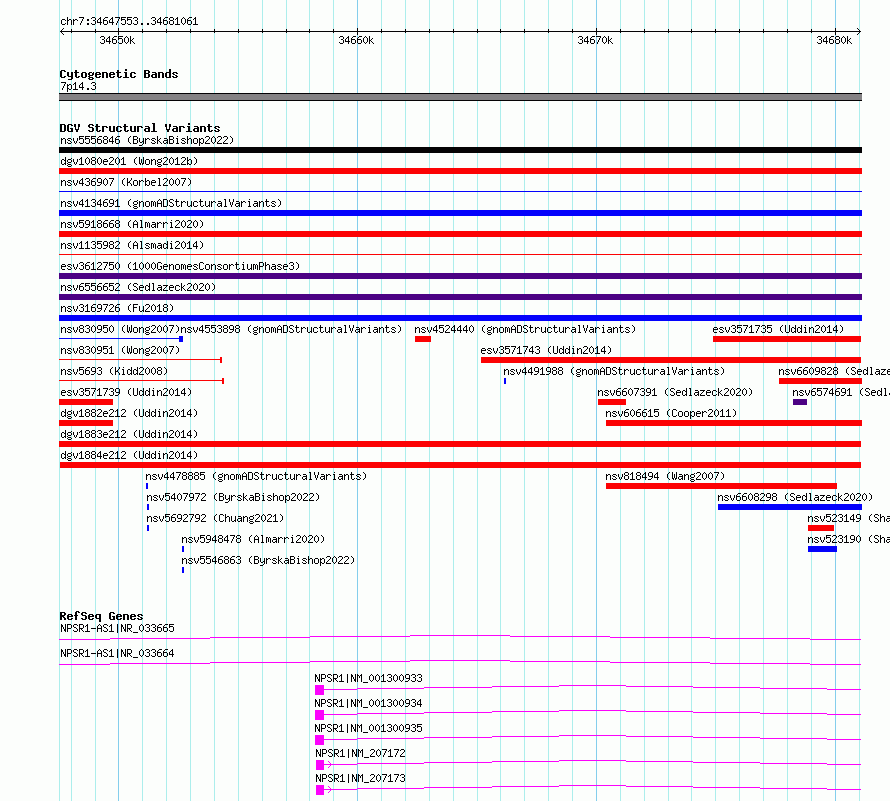Open dgv1080e201 Wong2012b variant label
890x801 pixels.
click(129, 161)
